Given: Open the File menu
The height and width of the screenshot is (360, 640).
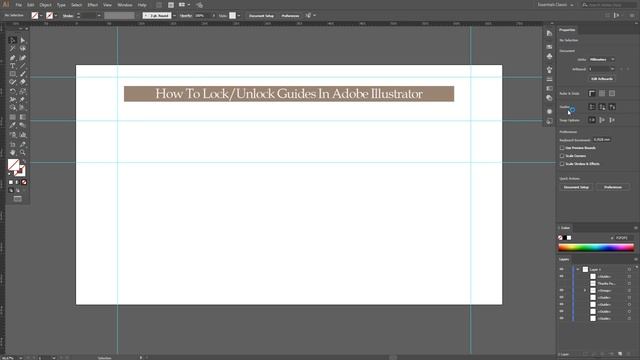Looking at the screenshot, I should (18, 5).
